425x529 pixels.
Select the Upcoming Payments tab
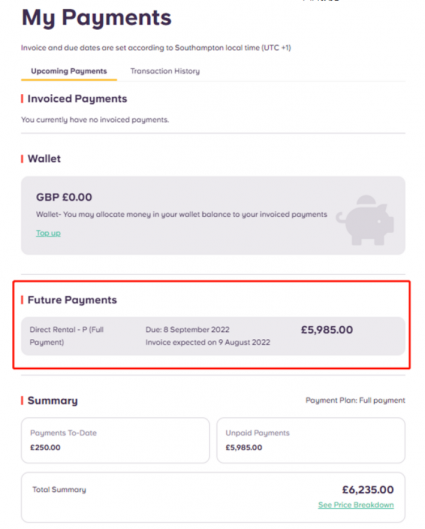69,71
